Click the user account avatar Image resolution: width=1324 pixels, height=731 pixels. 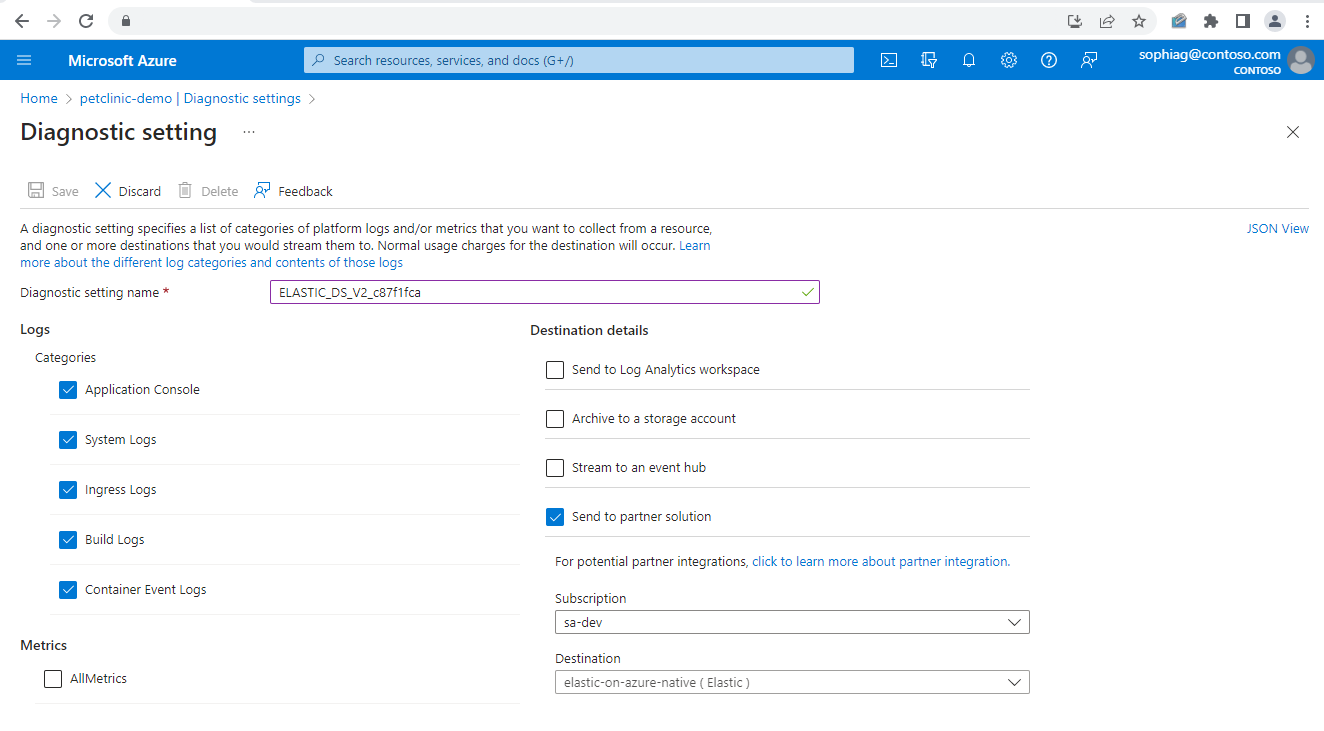point(1300,60)
